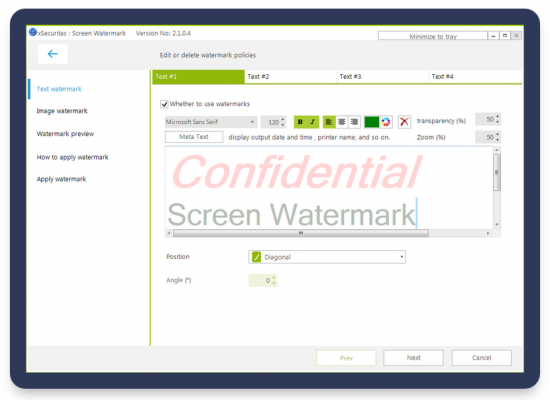The width and height of the screenshot is (550, 400).
Task: Switch to the Text #4 tab
Action: [475, 76]
